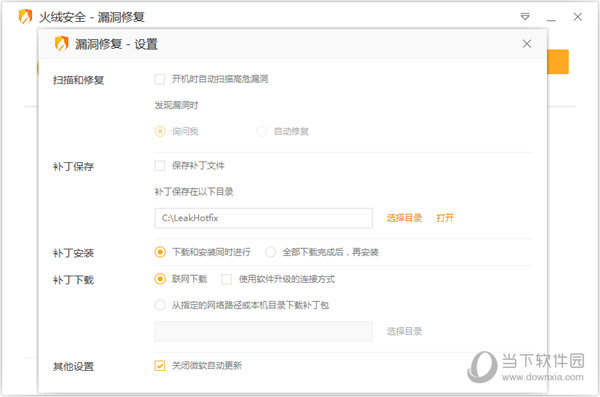Click the 其他设置 section label

click(x=73, y=366)
